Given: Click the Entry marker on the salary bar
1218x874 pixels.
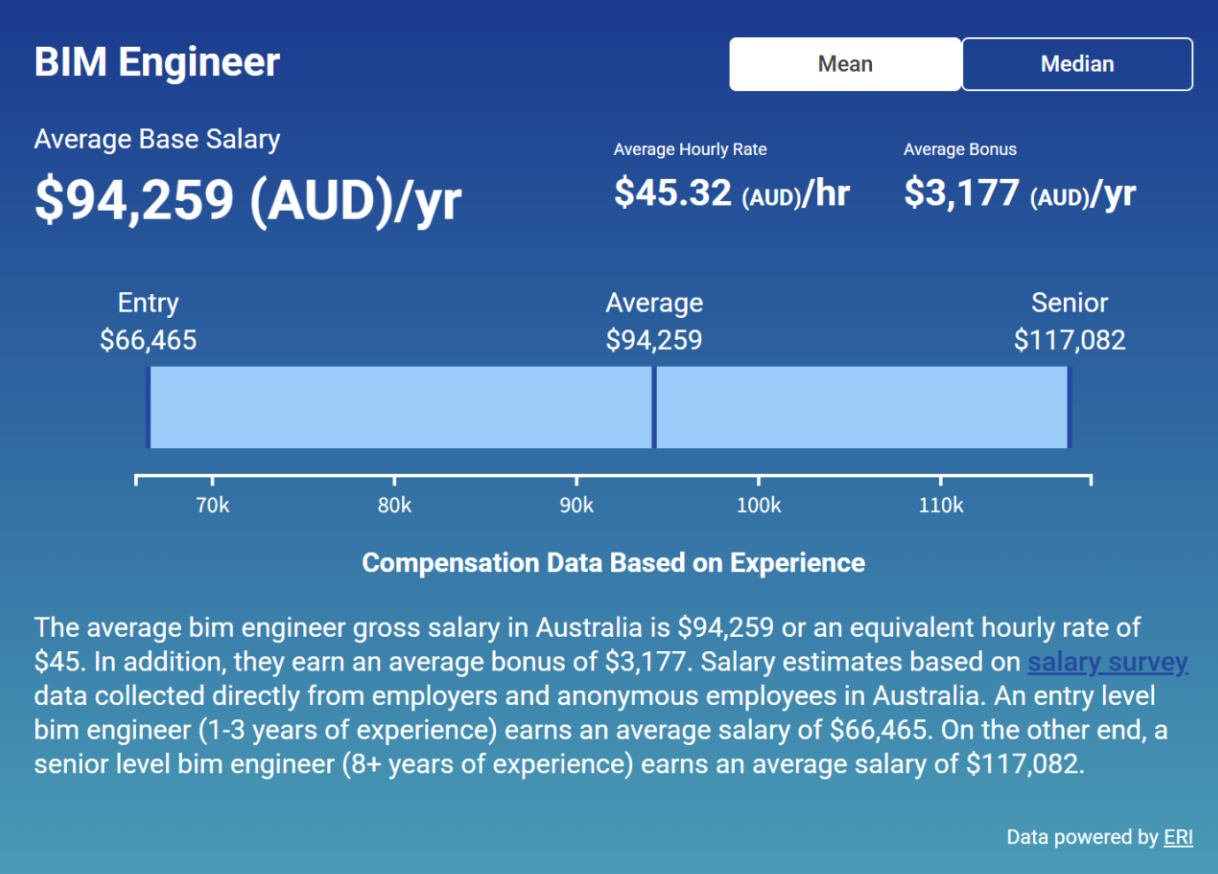Looking at the screenshot, I should click(x=148, y=407).
